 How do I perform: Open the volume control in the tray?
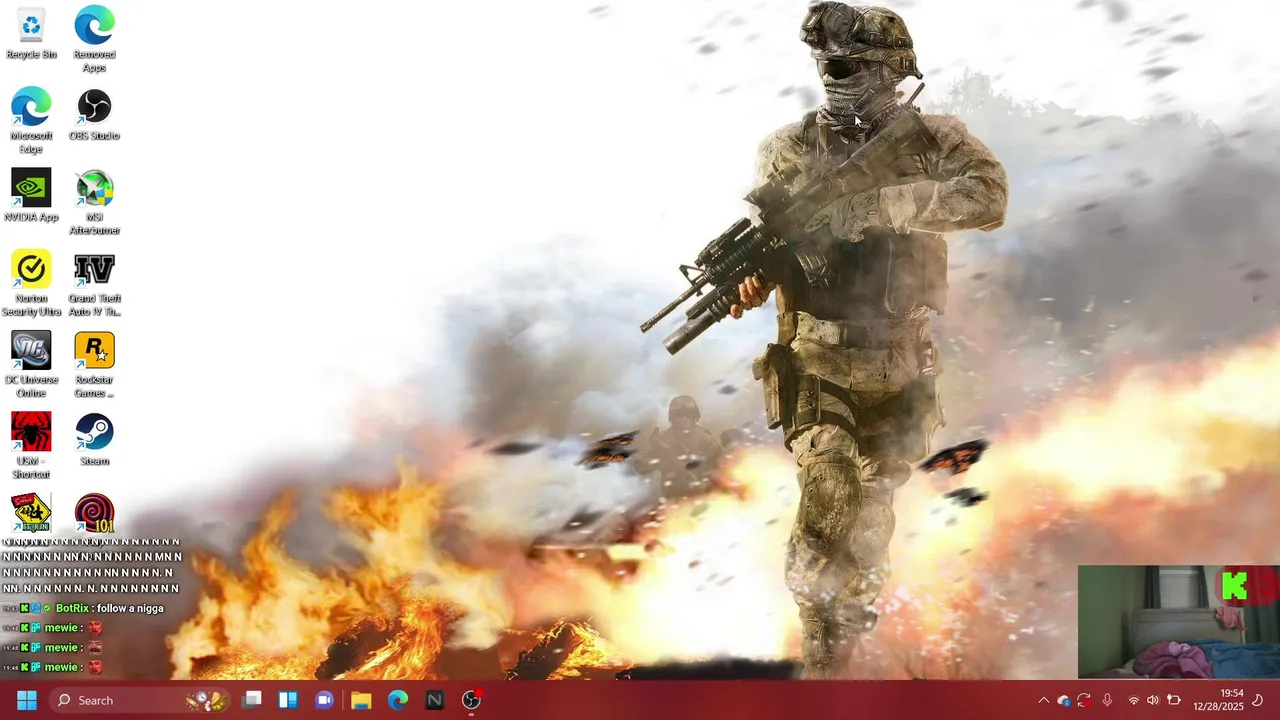1153,700
